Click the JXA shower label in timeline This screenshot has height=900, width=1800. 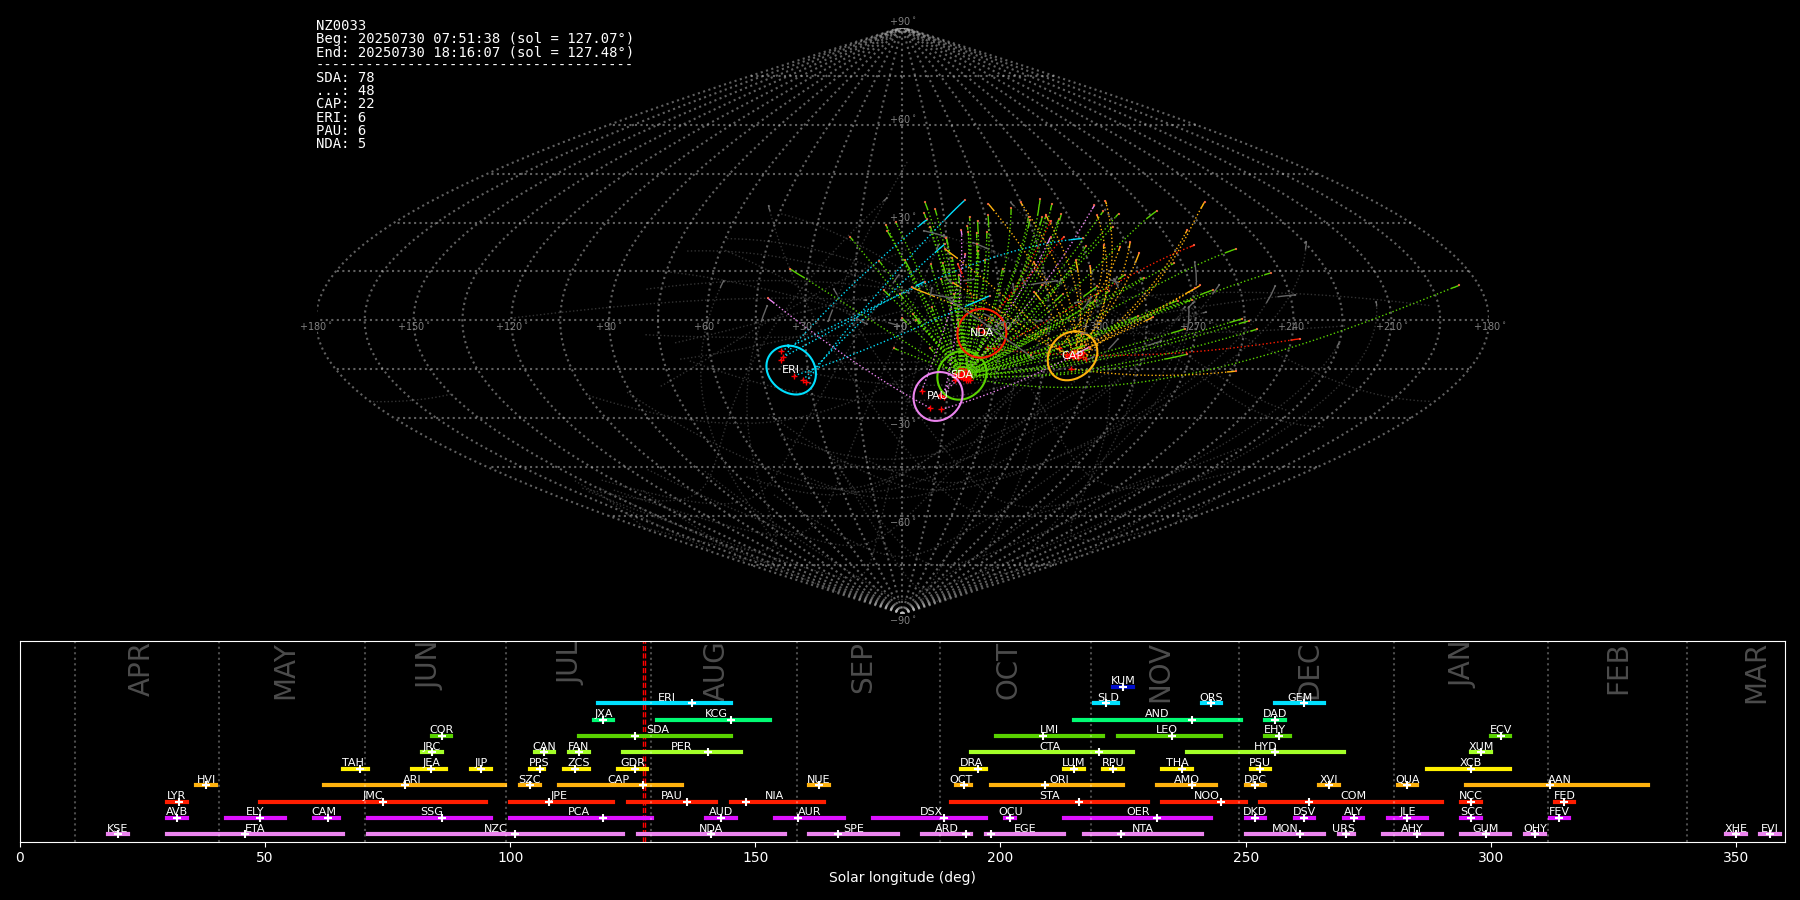[603, 713]
